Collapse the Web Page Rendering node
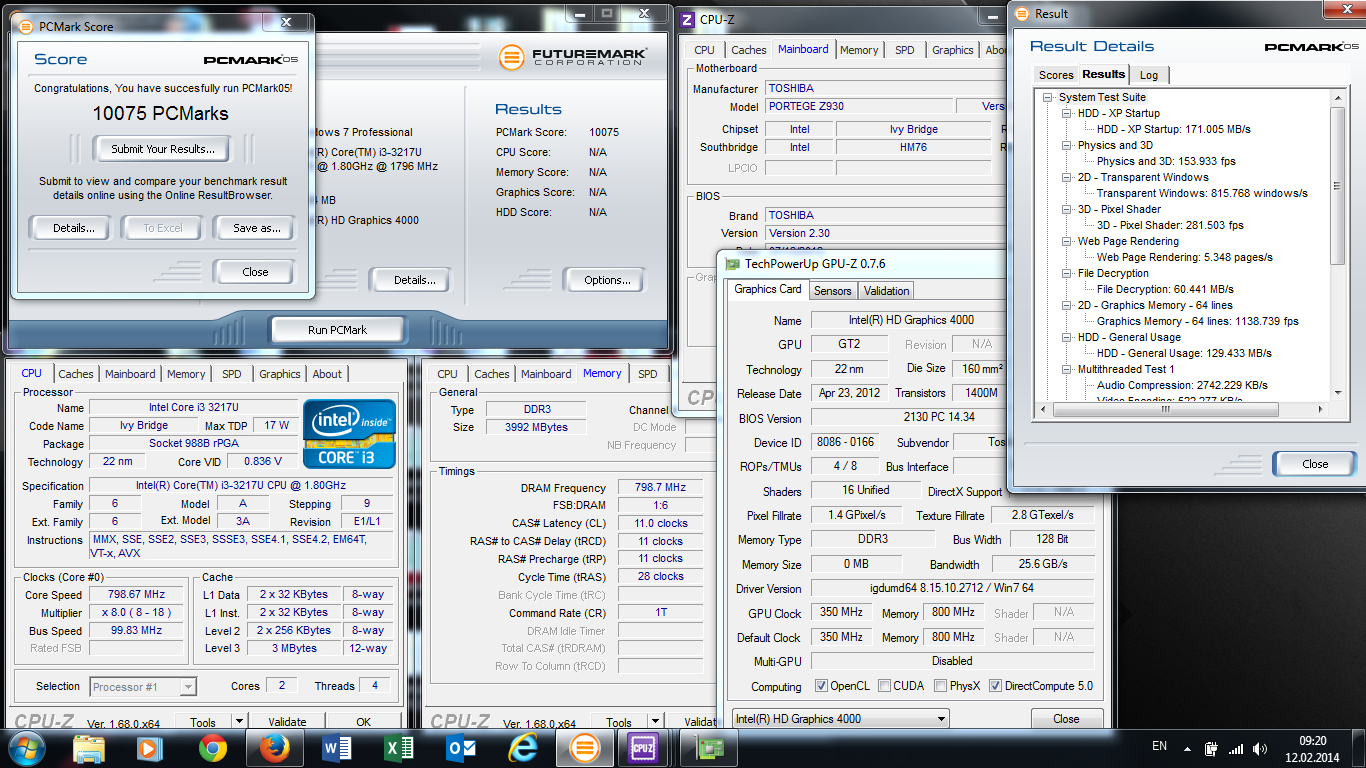Screen dimensions: 1366x768 coord(1067,241)
